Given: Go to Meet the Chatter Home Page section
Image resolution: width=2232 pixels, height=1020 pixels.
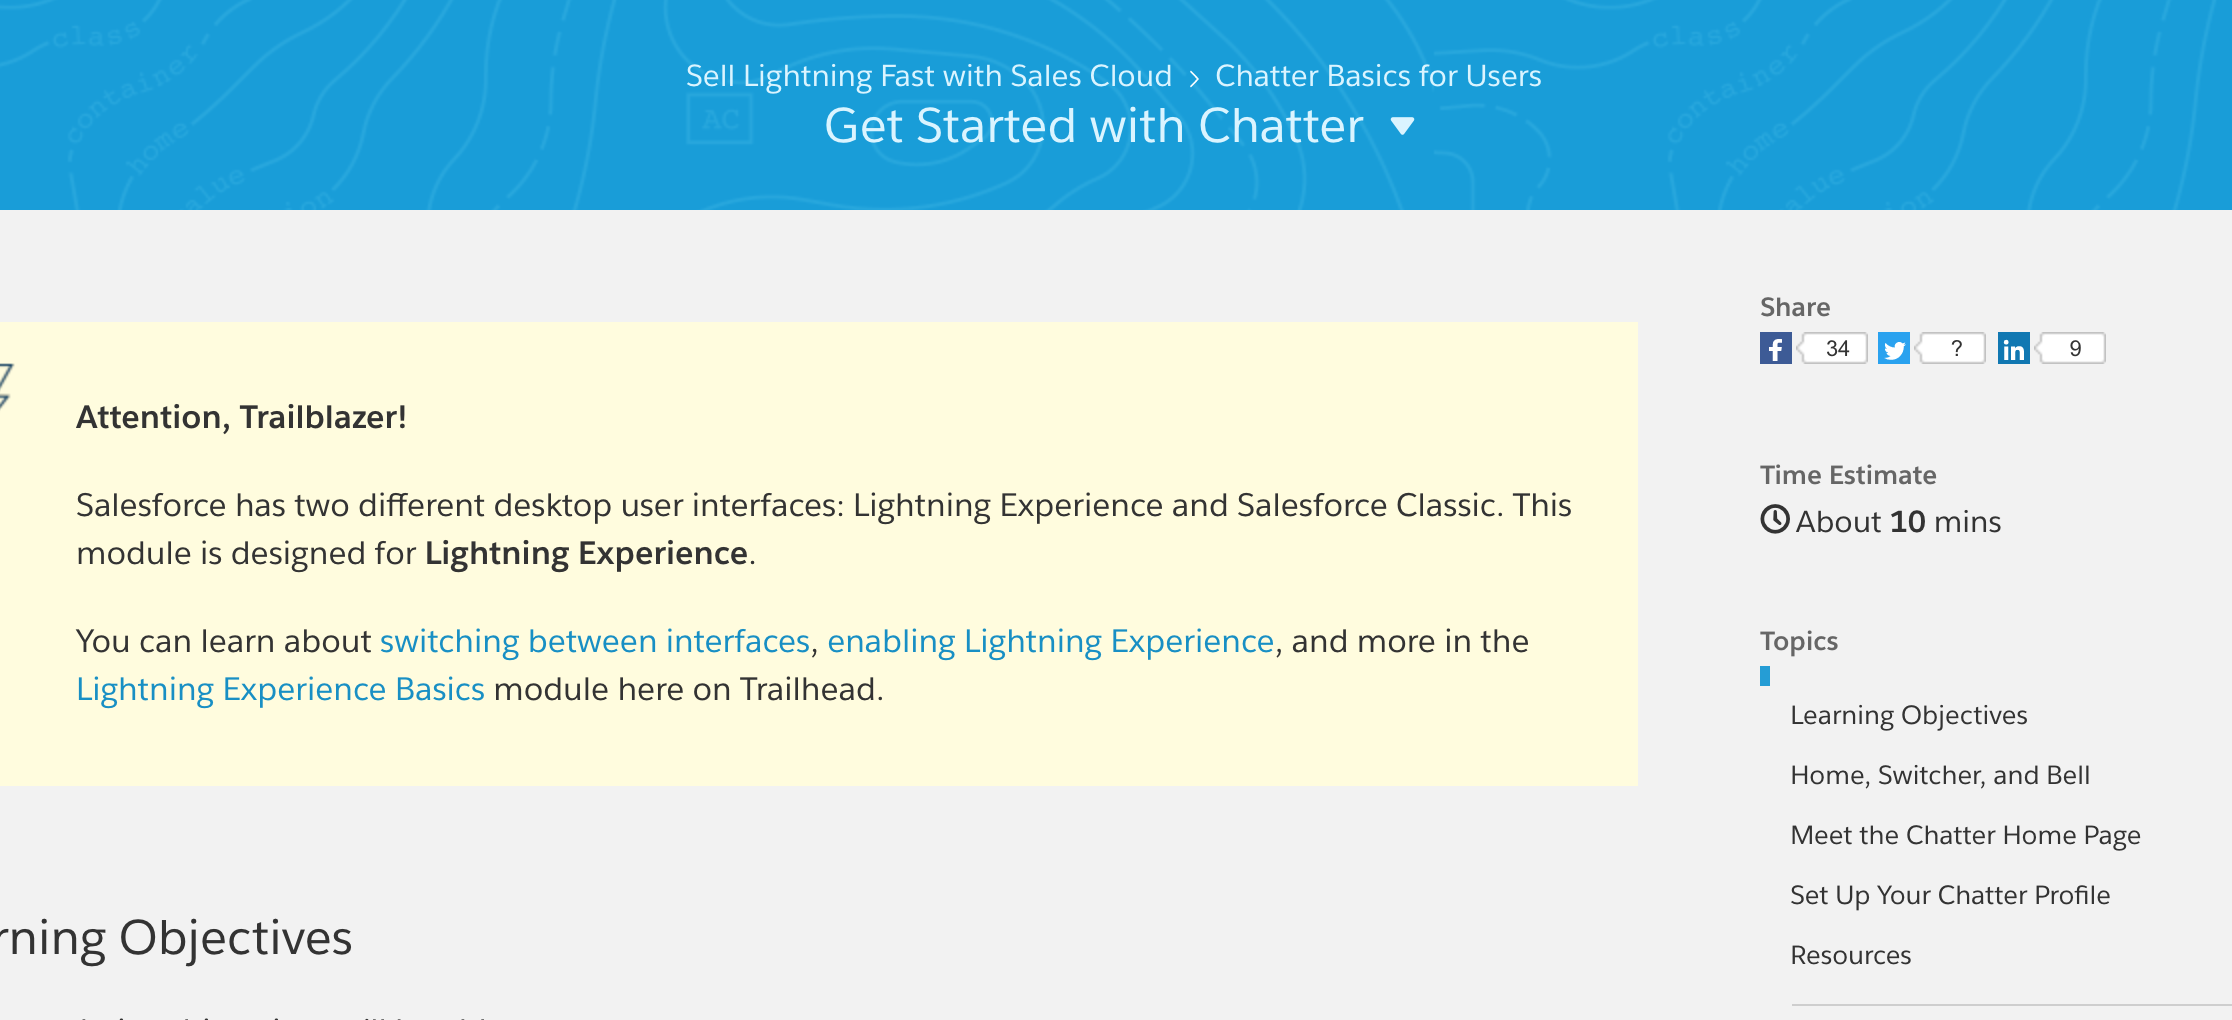Looking at the screenshot, I should click(x=1966, y=835).
